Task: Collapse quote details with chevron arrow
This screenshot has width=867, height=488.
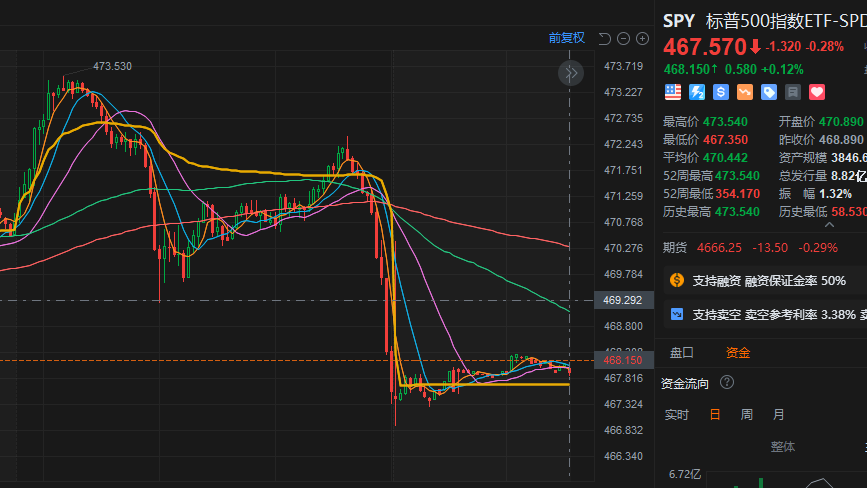Action: (x=829, y=225)
